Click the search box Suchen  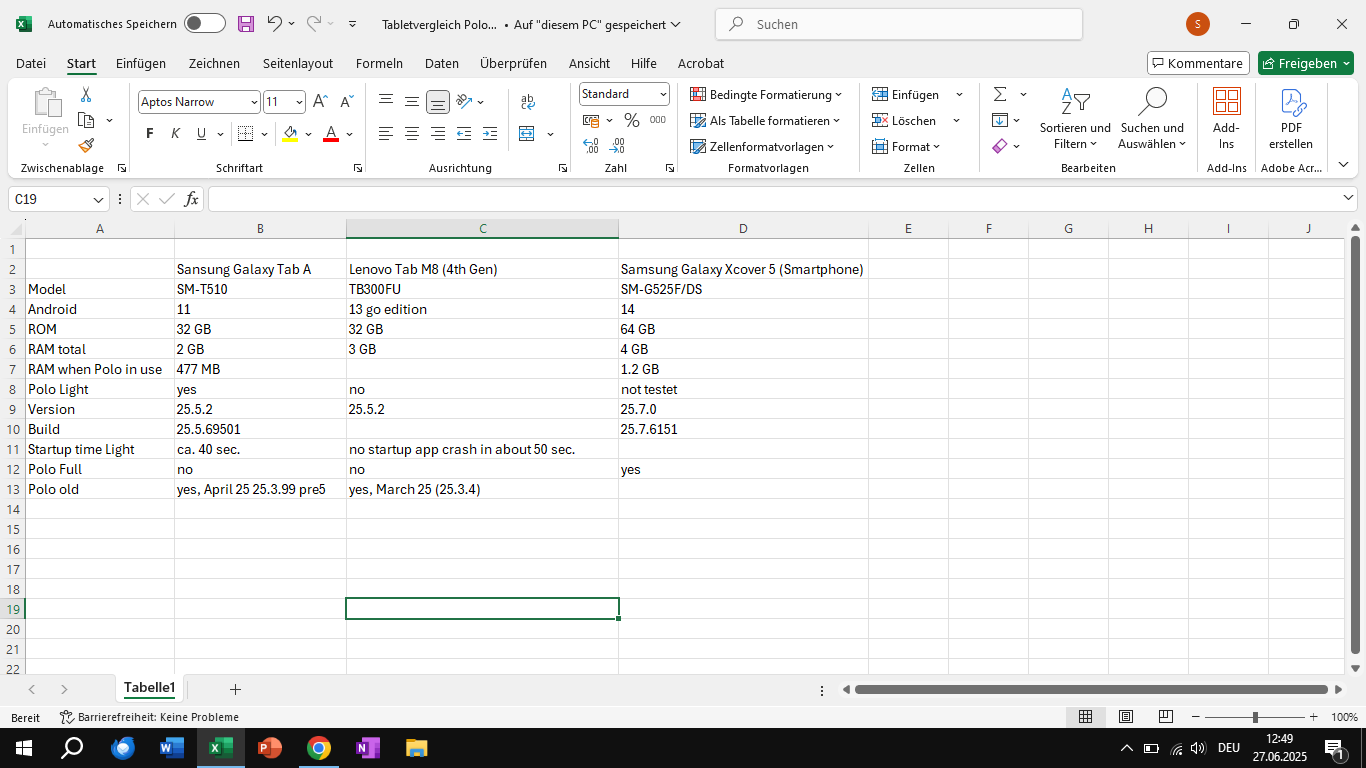coord(899,24)
